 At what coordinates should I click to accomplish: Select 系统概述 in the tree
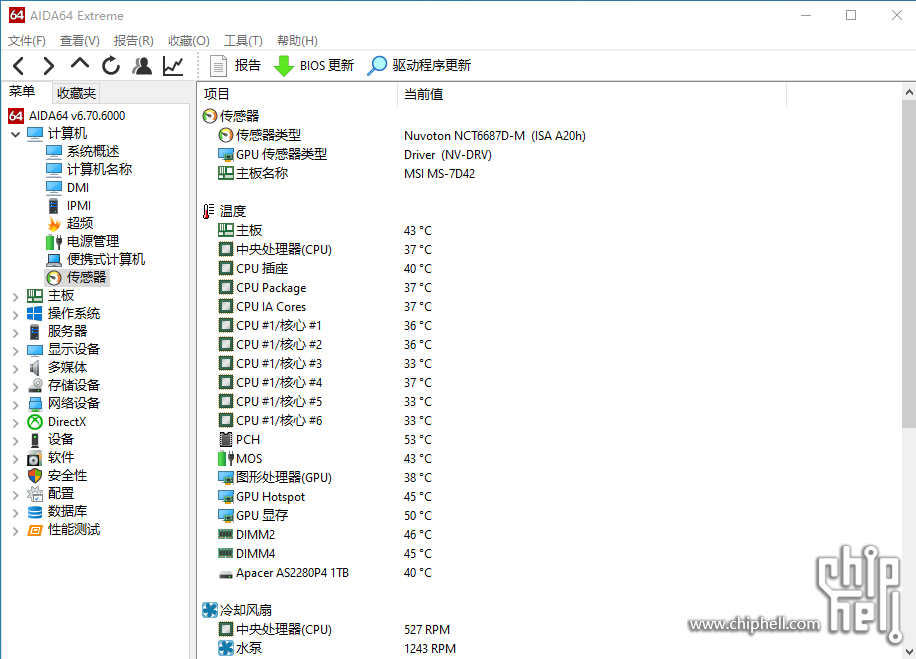[x=82, y=151]
